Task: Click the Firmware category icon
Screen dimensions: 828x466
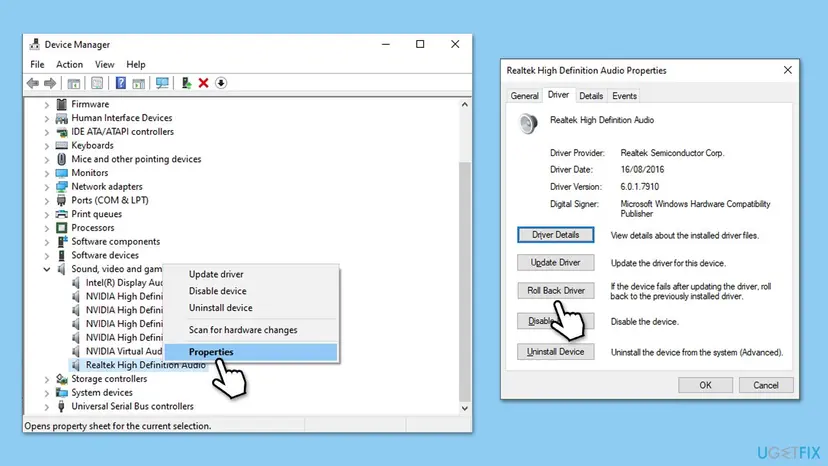Action: click(x=62, y=104)
